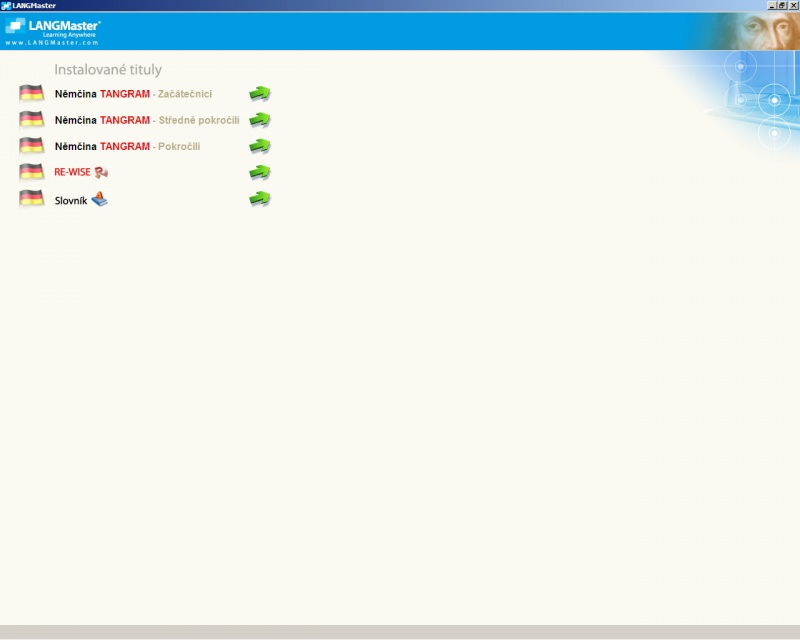Image resolution: width=800 pixels, height=640 pixels.
Task: Click the Slovník dictionary book icon
Action: click(99, 199)
